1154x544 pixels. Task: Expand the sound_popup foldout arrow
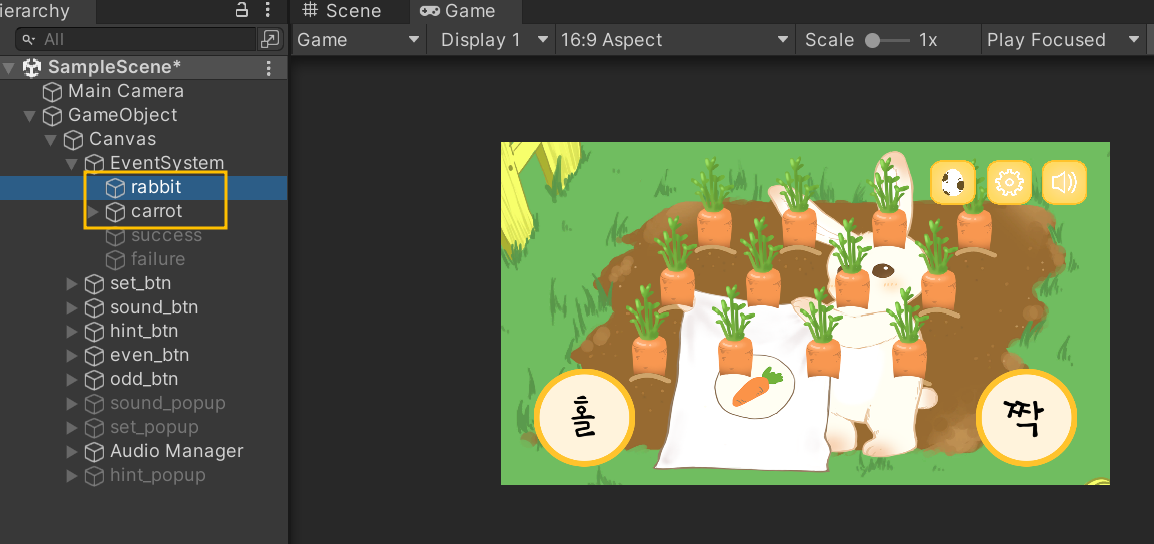point(71,404)
